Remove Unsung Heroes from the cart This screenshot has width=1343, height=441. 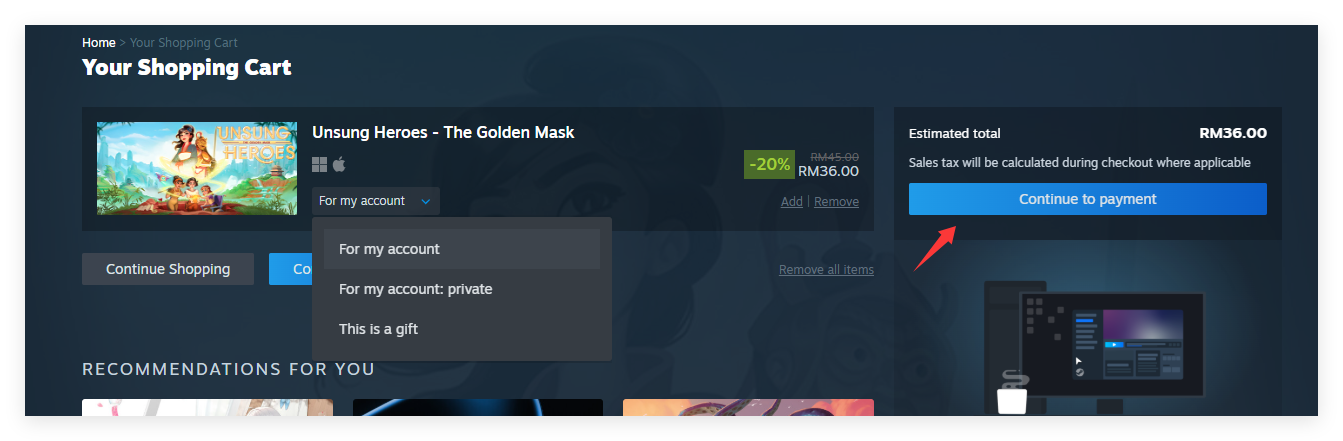(x=836, y=201)
